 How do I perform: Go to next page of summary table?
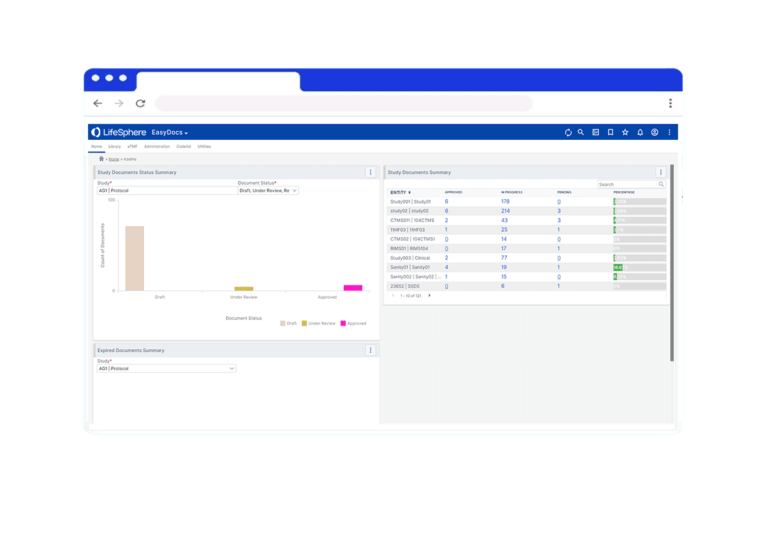430,296
